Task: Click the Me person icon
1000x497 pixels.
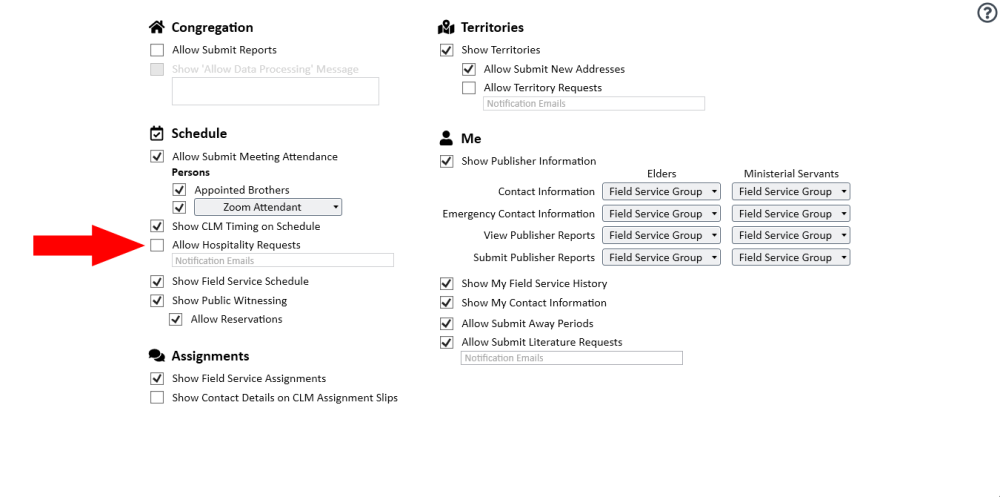Action: coord(446,139)
